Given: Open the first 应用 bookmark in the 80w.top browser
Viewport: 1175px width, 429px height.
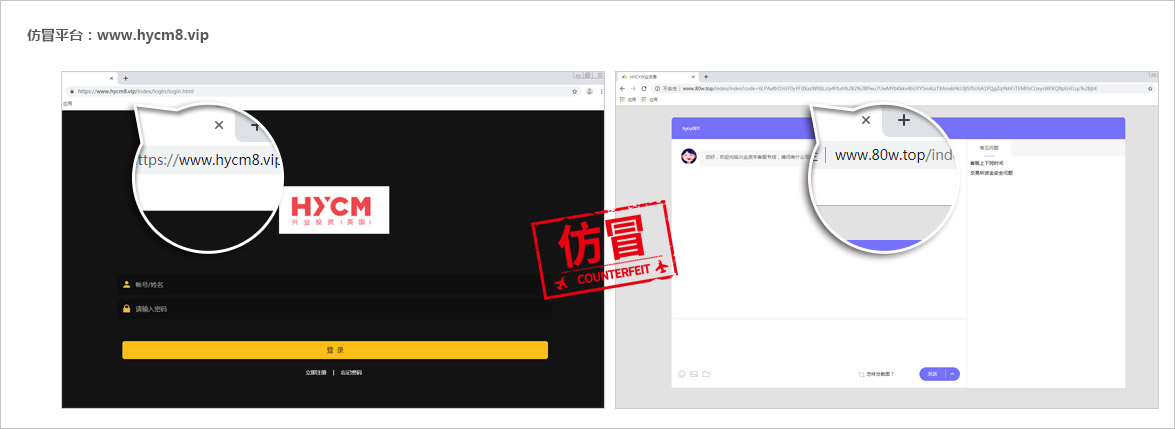Looking at the screenshot, I should pos(628,99).
